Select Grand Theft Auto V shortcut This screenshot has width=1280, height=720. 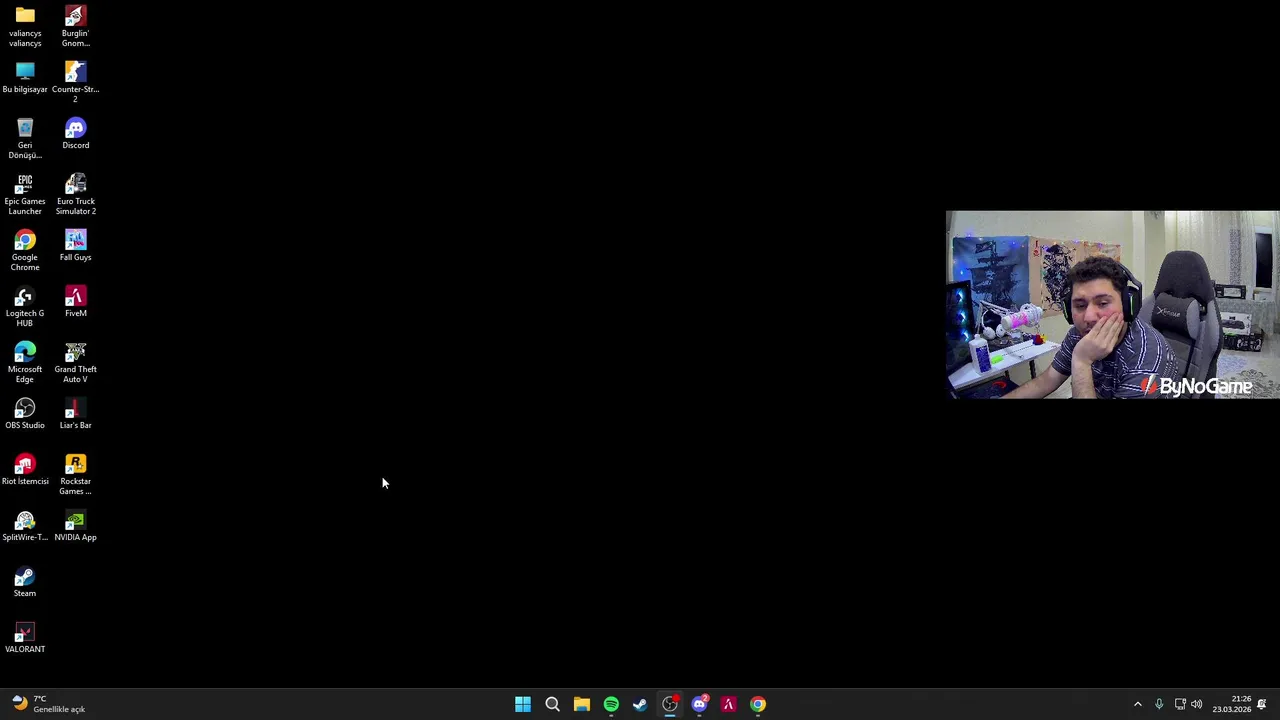click(75, 362)
